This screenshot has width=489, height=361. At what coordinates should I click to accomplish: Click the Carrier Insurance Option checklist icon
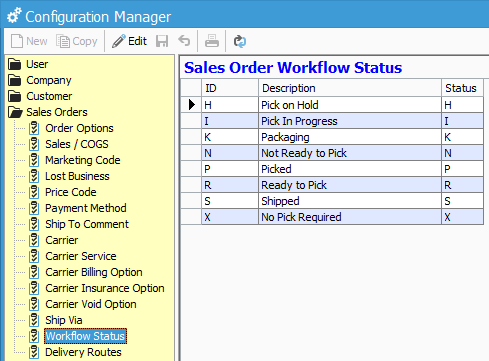pos(34,288)
